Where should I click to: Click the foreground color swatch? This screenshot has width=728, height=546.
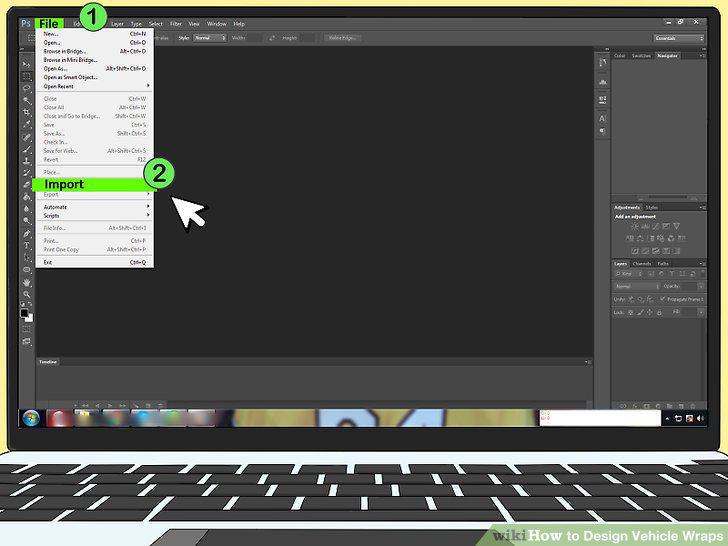coord(24,313)
